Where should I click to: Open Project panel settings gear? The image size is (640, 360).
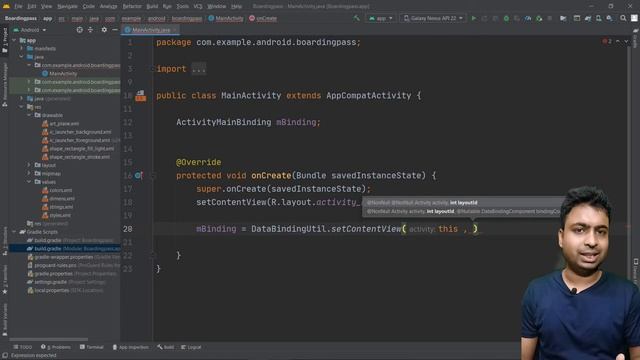click(x=104, y=30)
